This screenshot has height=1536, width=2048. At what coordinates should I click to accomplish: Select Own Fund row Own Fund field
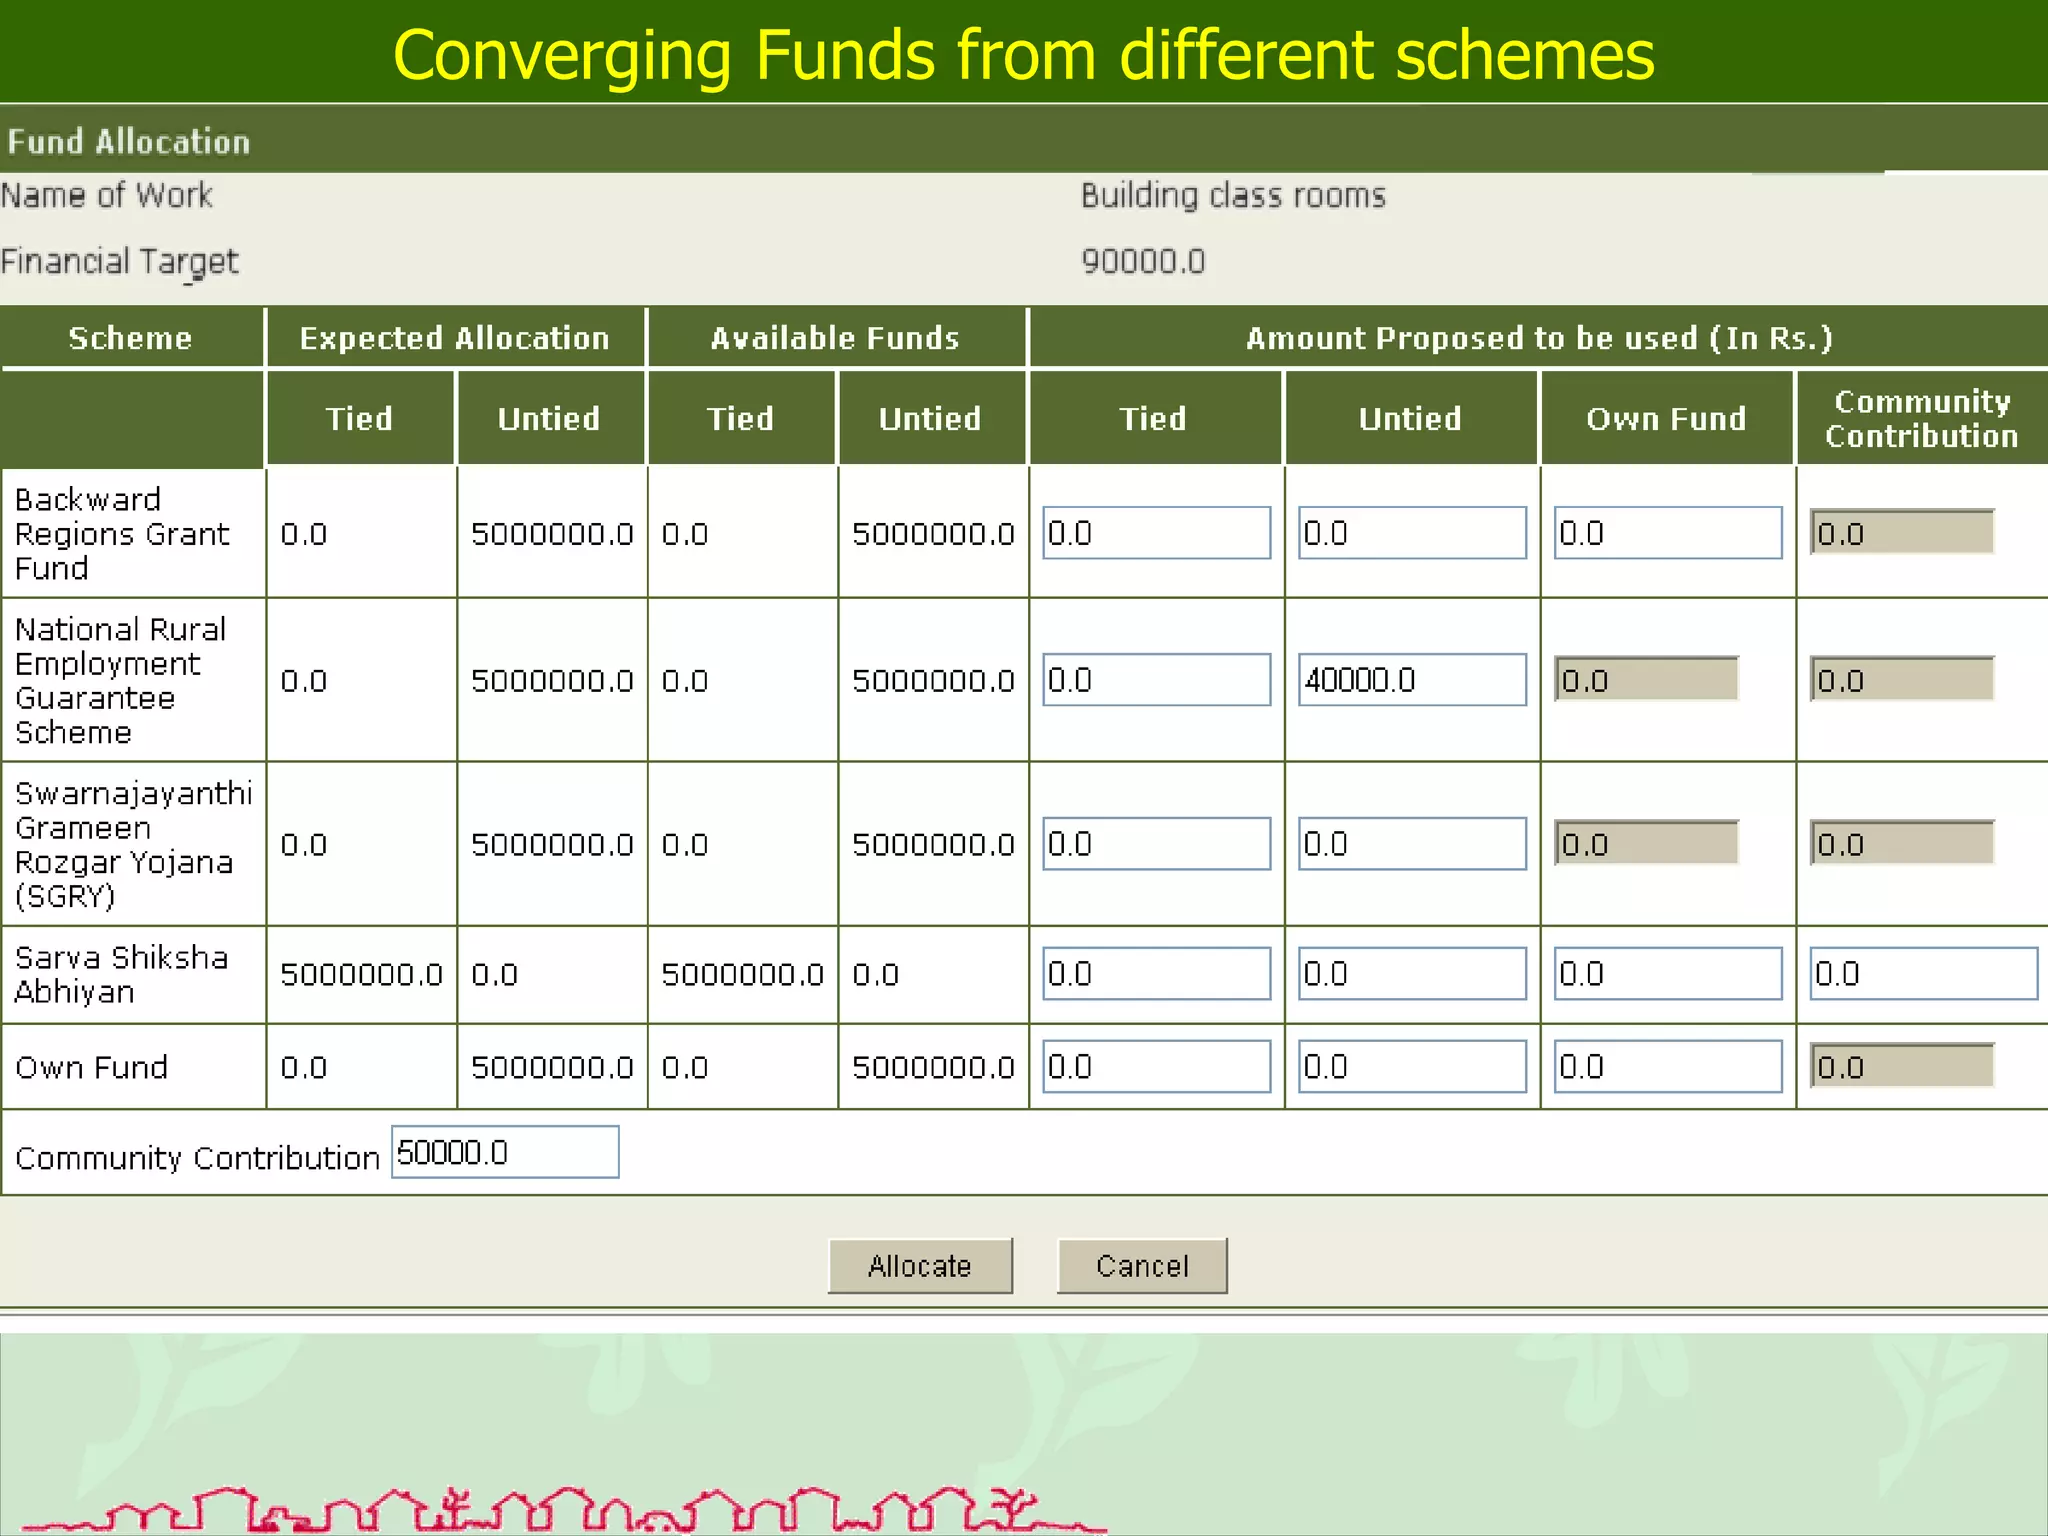pos(1668,1067)
